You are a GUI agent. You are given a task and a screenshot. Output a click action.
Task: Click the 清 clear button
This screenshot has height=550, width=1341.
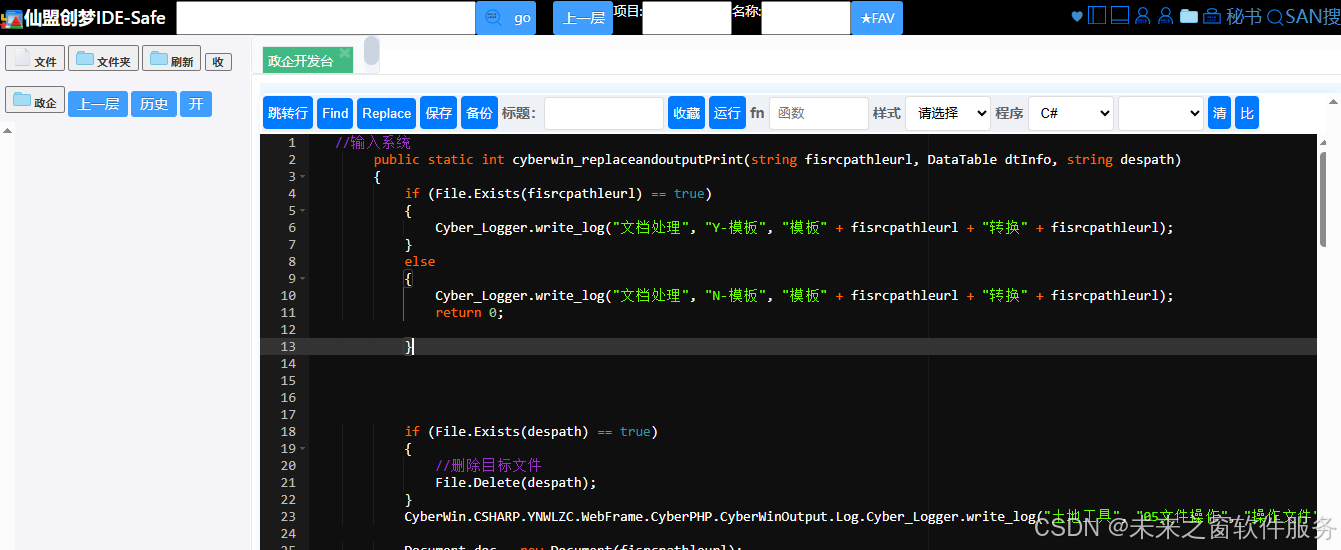tap(1219, 113)
